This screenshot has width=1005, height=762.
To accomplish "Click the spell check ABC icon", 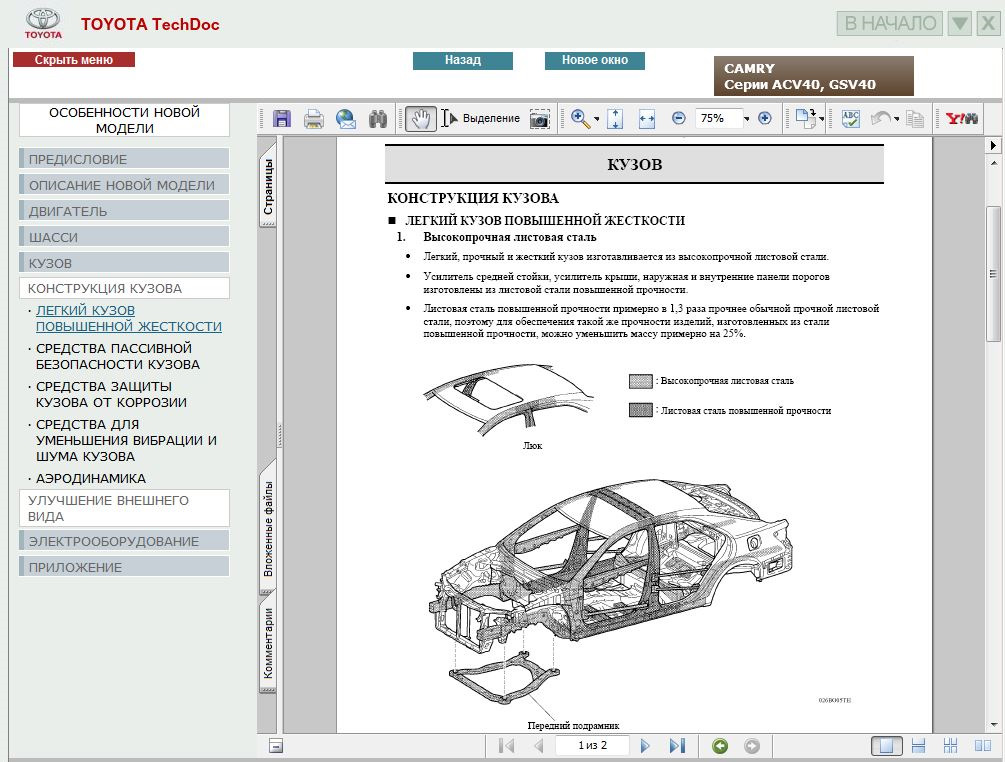I will (x=850, y=118).
